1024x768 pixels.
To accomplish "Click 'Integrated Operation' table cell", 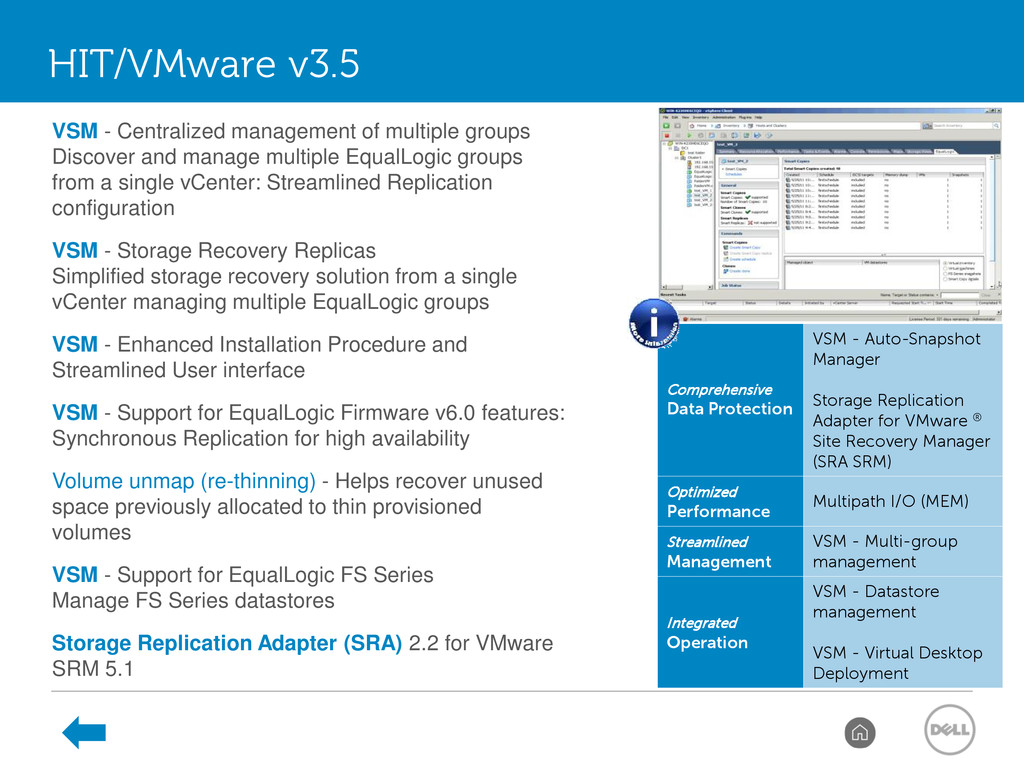I will coord(730,633).
